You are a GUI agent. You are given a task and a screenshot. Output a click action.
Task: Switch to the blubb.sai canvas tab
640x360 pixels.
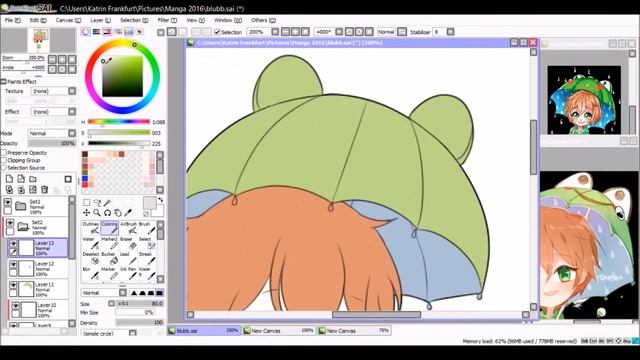[204, 331]
